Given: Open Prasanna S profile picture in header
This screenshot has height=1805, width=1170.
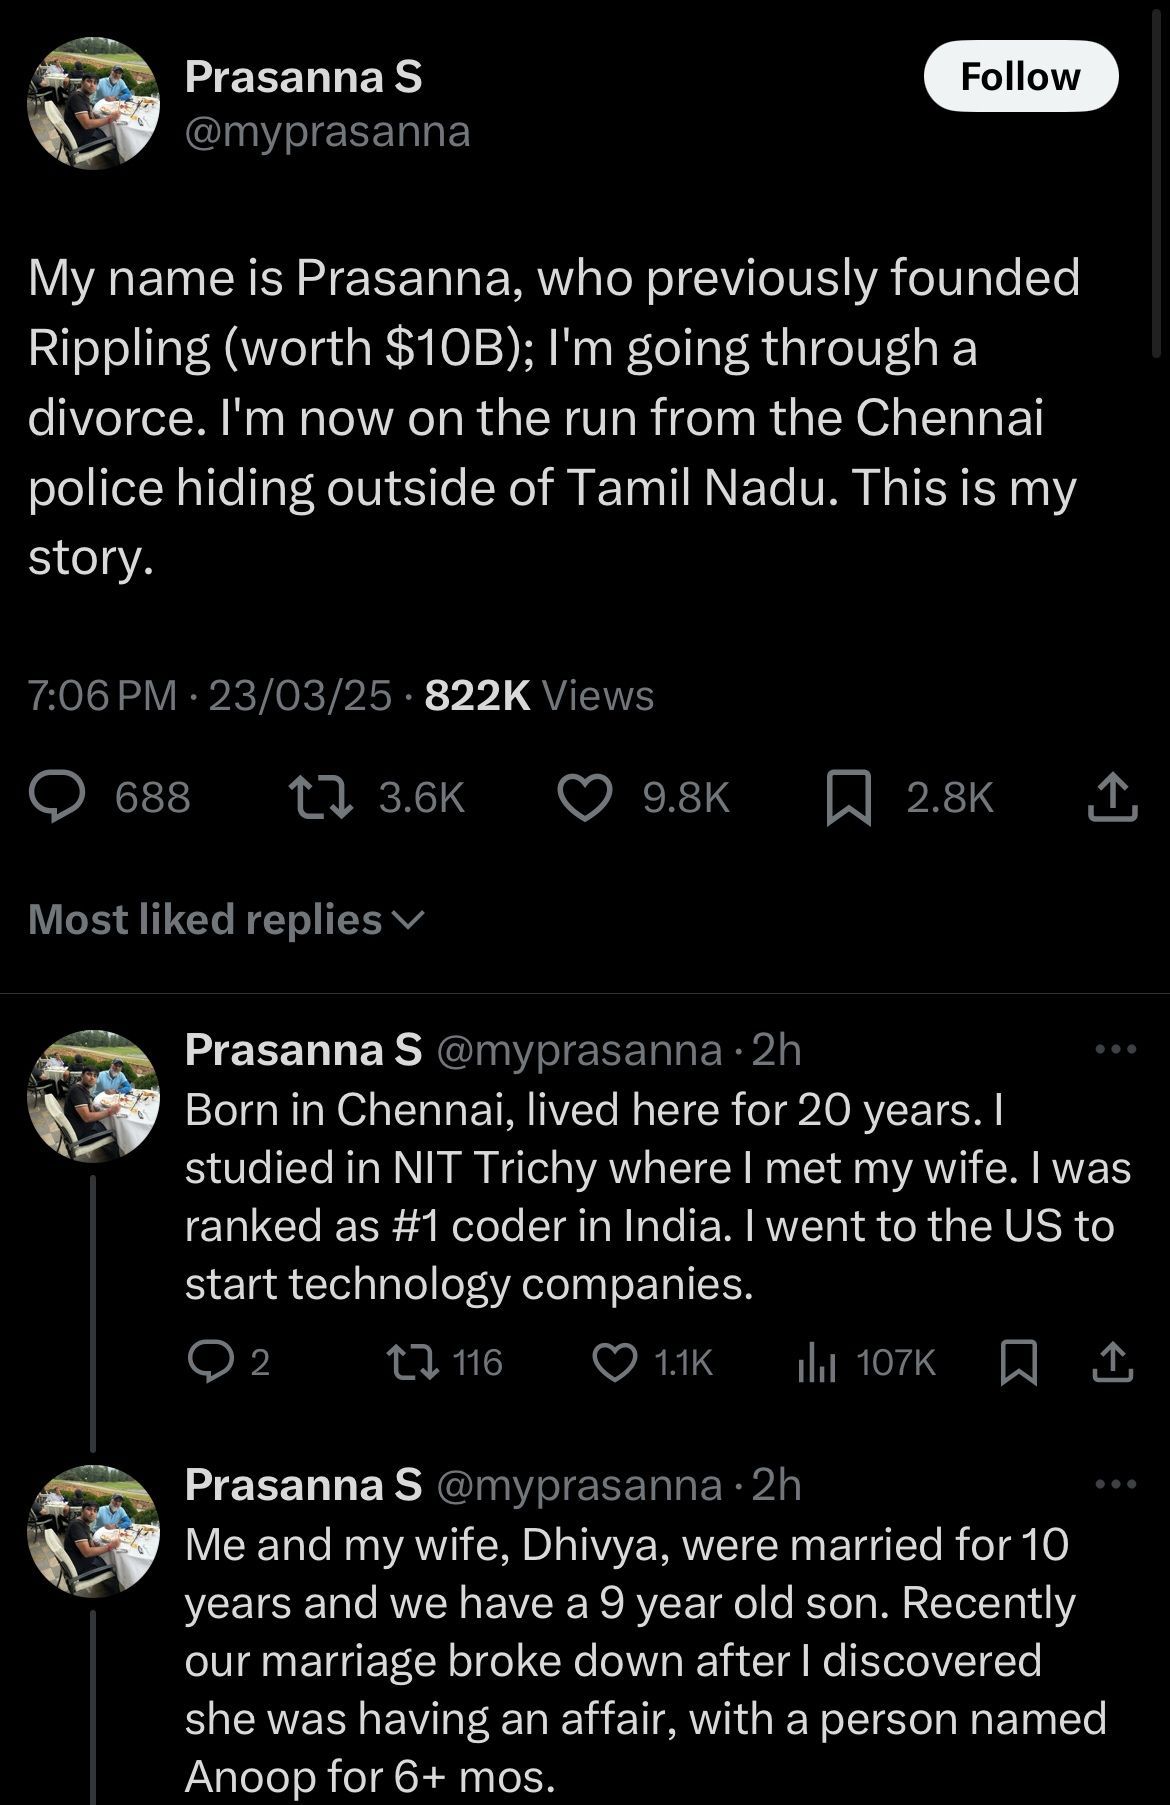Looking at the screenshot, I should click(x=93, y=103).
